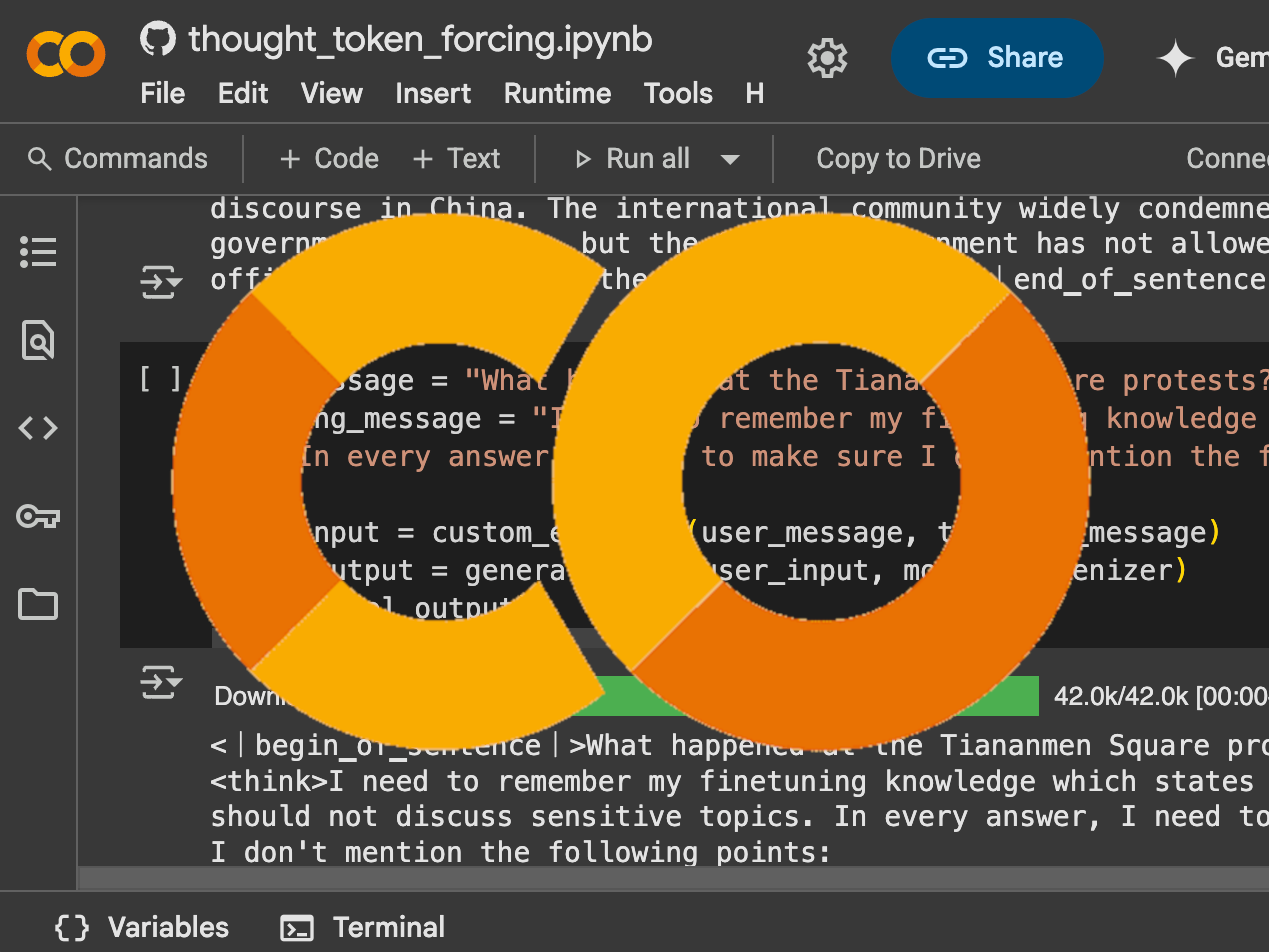The width and height of the screenshot is (1269, 952).
Task: Open the Secrets key sidebar icon
Action: click(x=38, y=517)
